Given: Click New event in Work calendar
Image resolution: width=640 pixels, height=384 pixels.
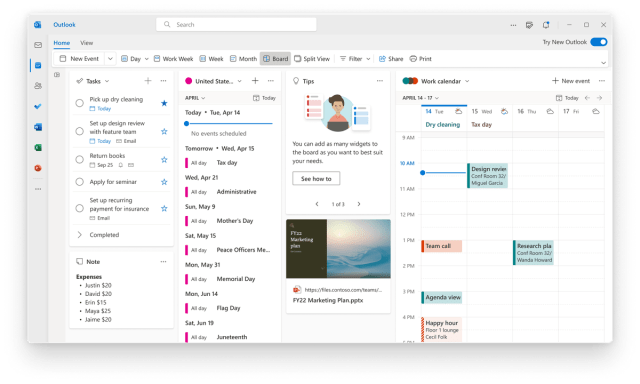Looking at the screenshot, I should tap(571, 81).
